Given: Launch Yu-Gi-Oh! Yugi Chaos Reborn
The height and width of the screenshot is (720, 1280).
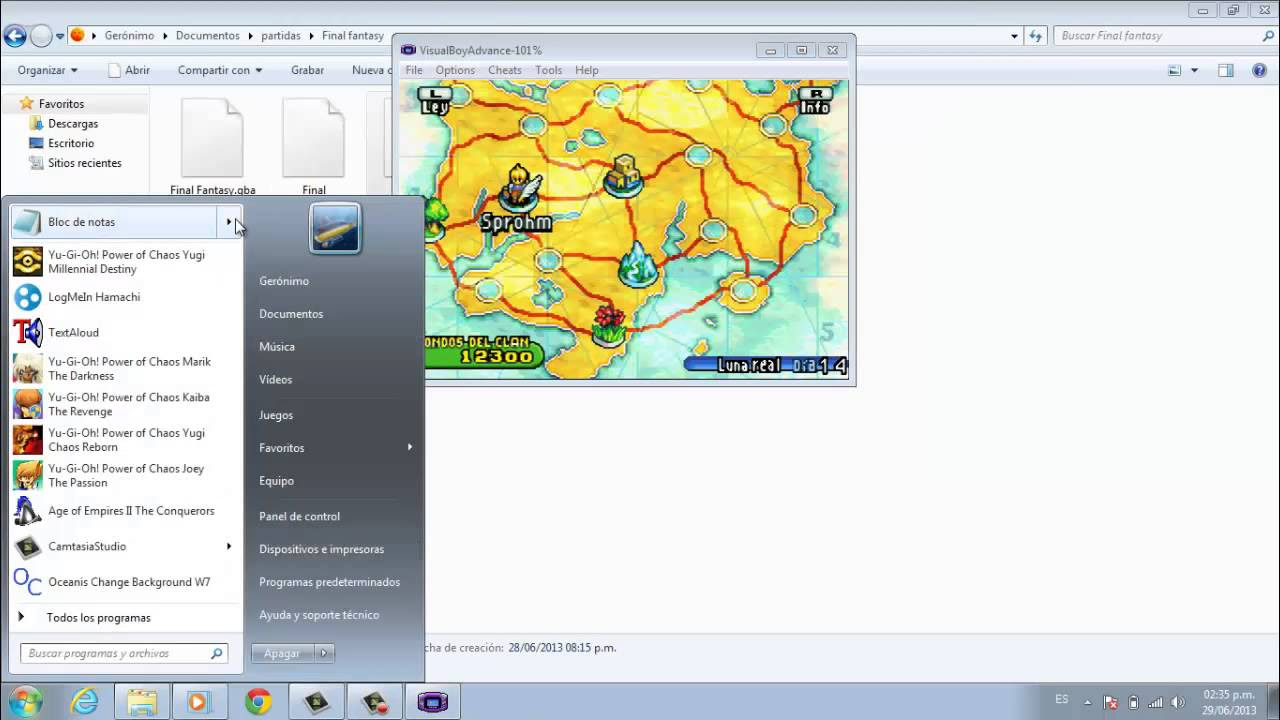Looking at the screenshot, I should click(x=126, y=440).
